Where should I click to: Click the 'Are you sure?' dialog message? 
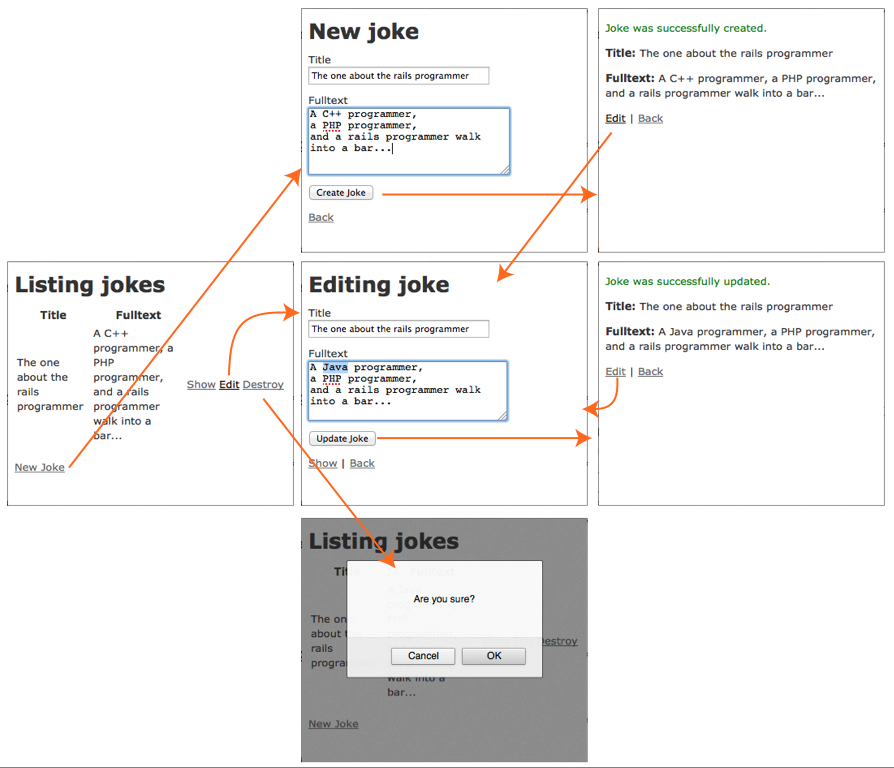click(444, 599)
